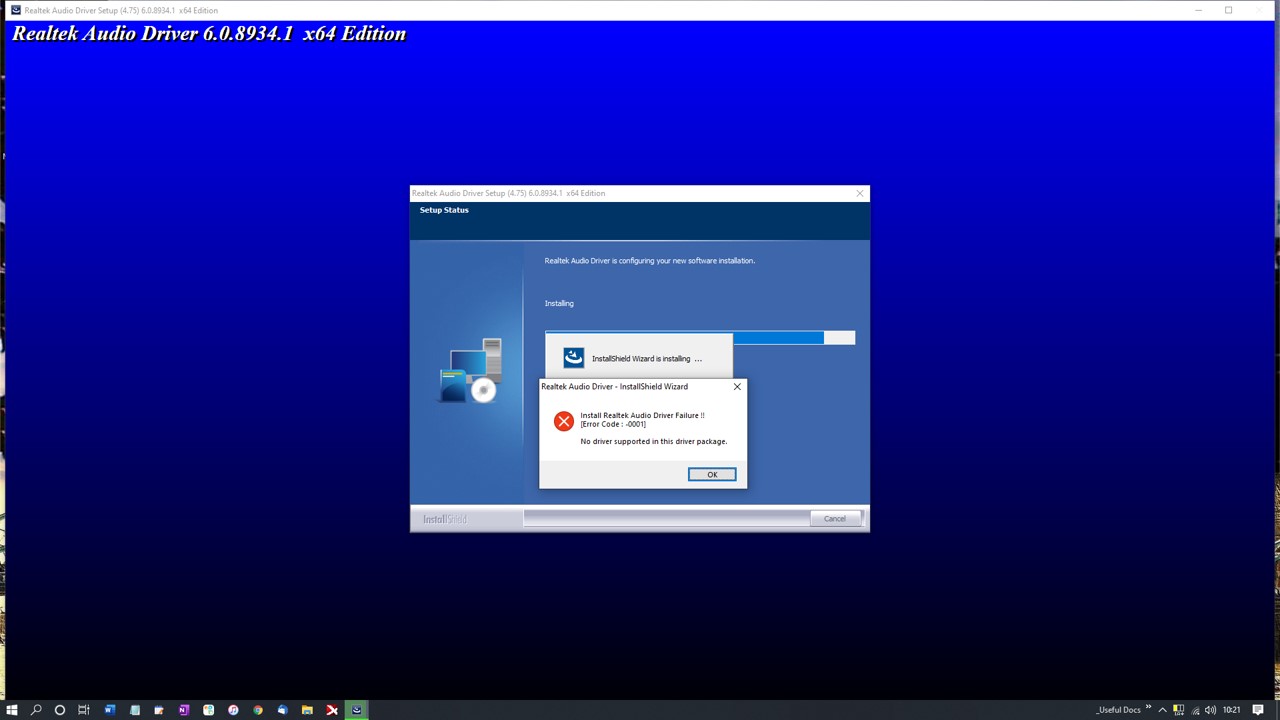
Task: Click the Realtek Audio Driver 6.0.8934.1 heading
Action: click(x=209, y=33)
